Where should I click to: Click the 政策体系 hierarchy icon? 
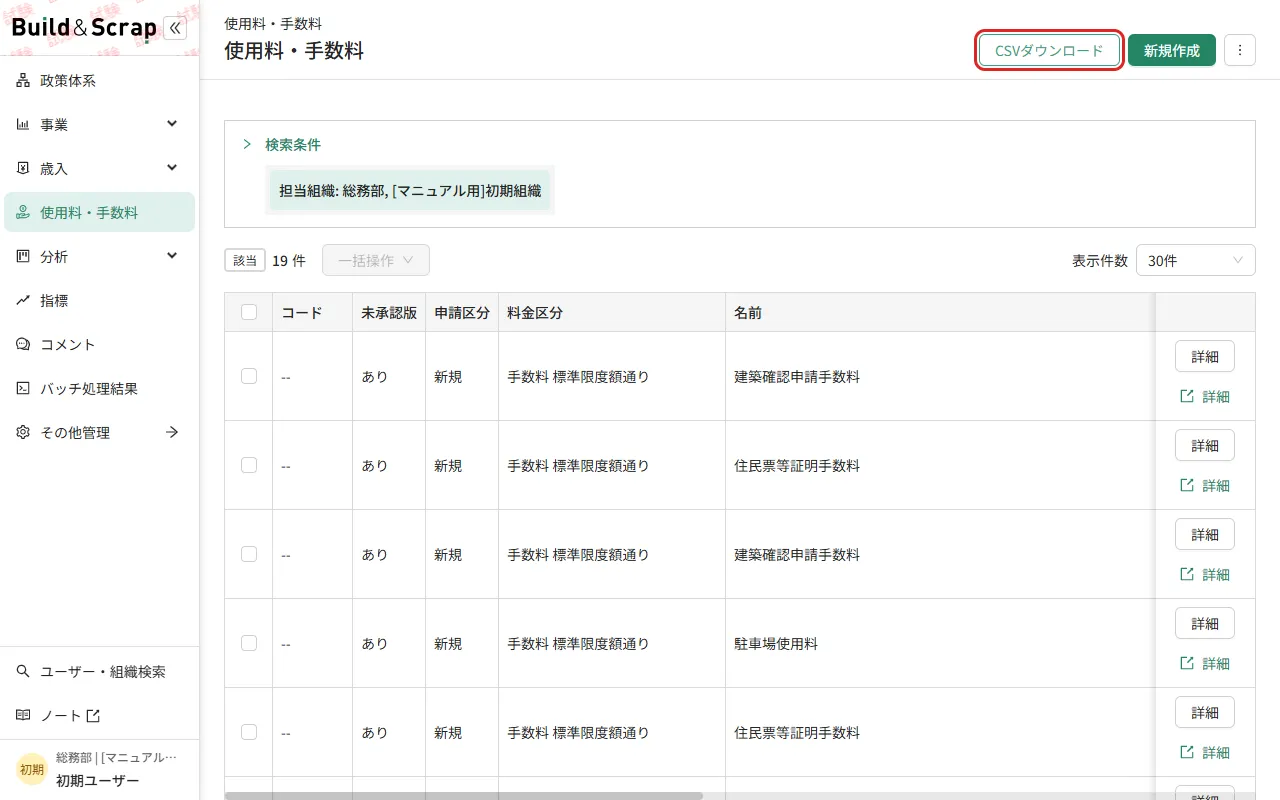point(23,81)
